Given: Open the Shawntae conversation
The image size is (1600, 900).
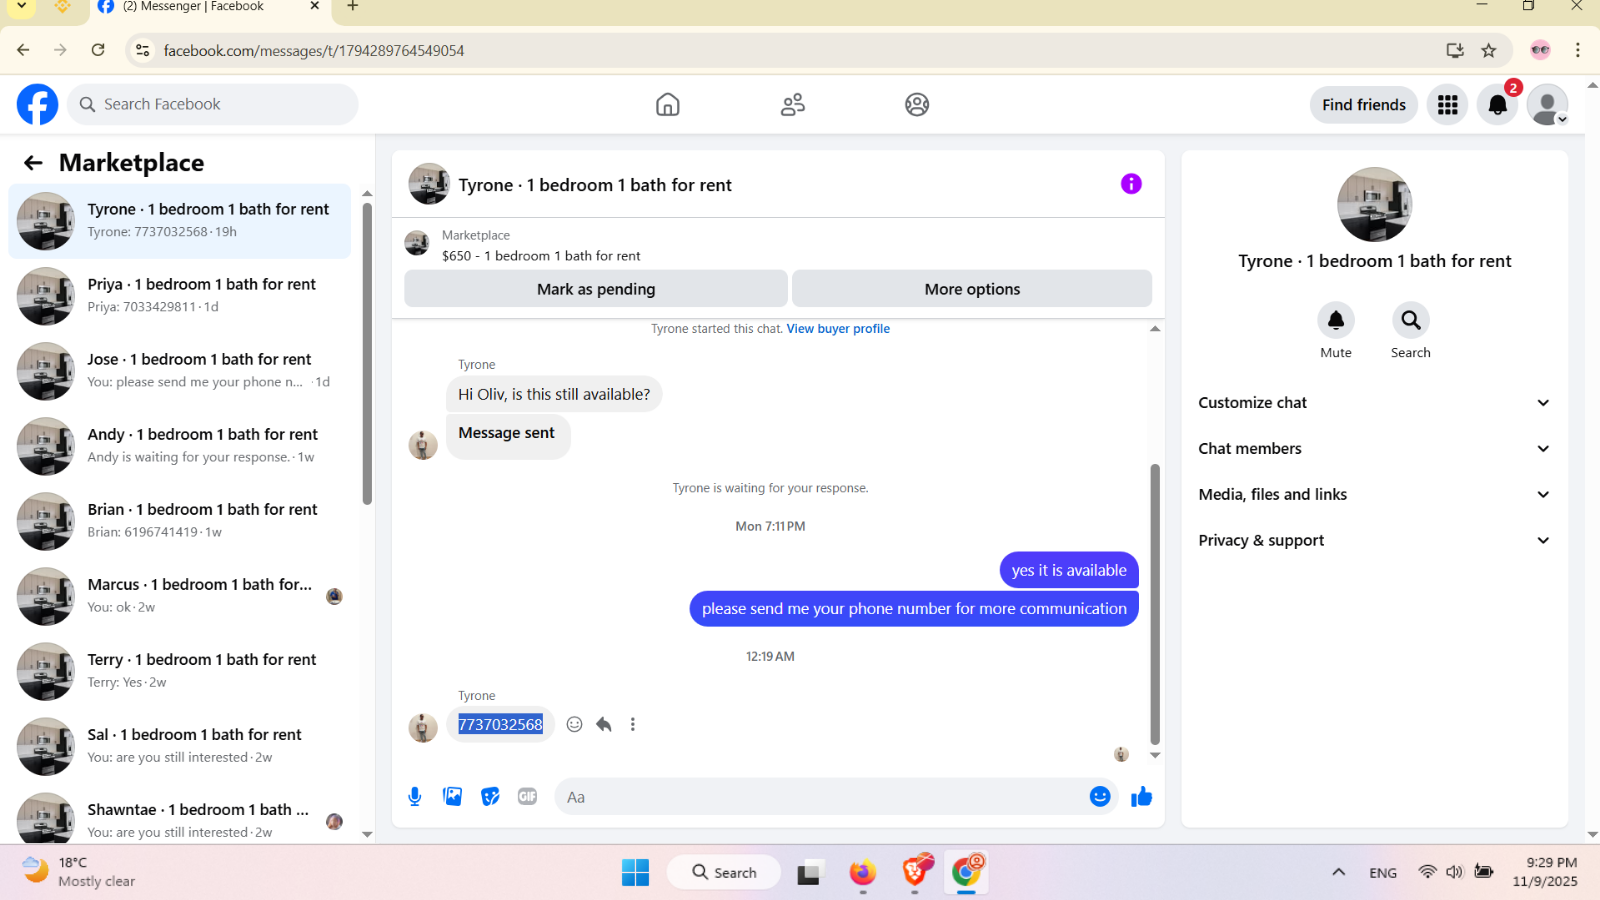Looking at the screenshot, I should click(x=180, y=819).
